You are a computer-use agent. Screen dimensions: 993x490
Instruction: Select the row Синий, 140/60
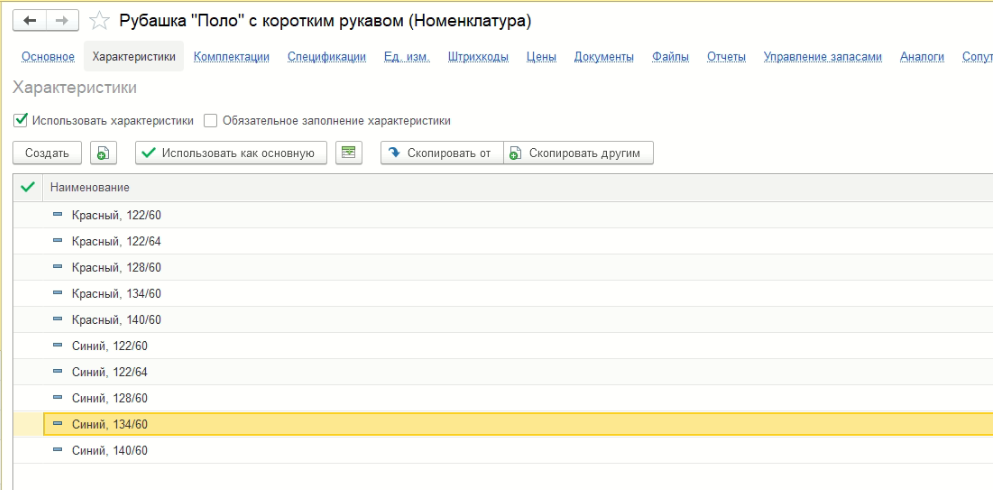pyautogui.click(x=503, y=450)
